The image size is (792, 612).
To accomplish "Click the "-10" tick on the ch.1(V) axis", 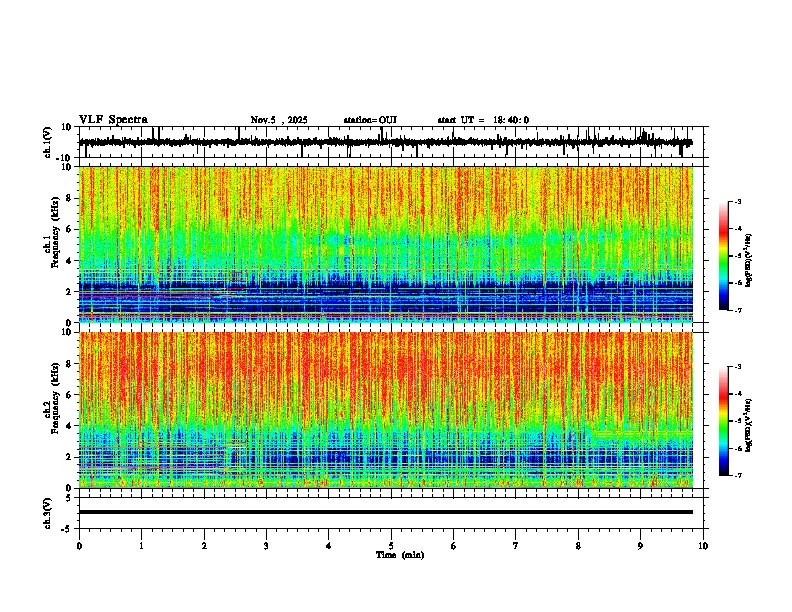I will (65, 158).
